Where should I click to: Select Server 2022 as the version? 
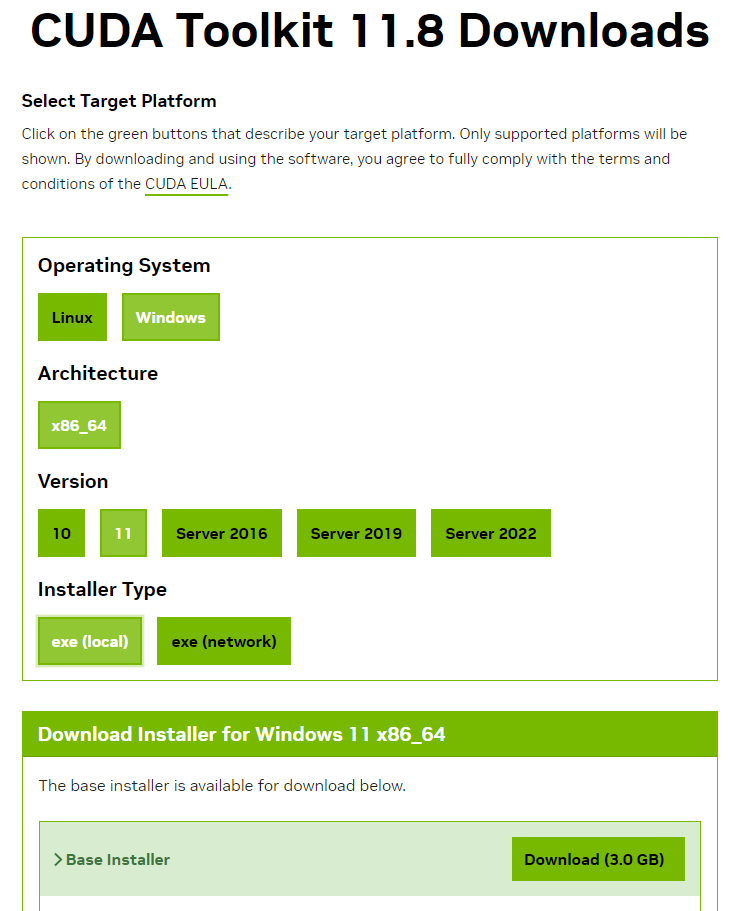490,532
